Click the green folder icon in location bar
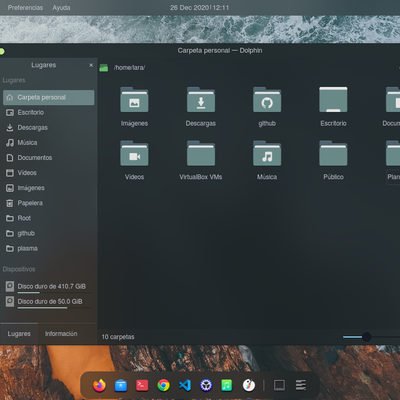The width and height of the screenshot is (400, 400). click(x=104, y=68)
